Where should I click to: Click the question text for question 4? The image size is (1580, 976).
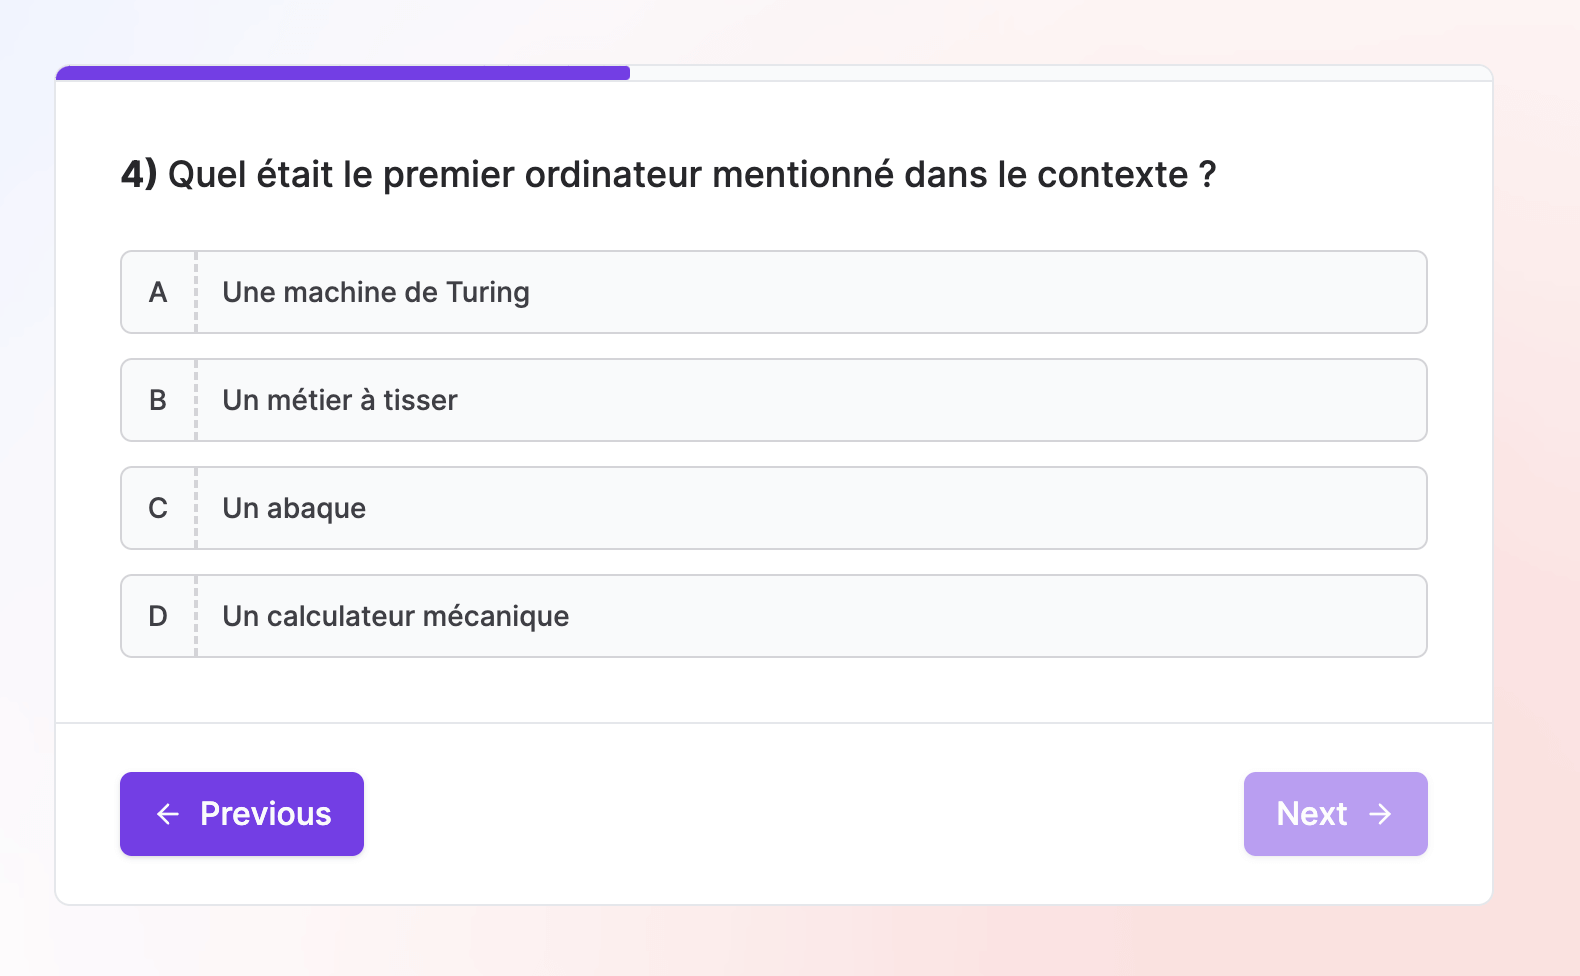[668, 173]
